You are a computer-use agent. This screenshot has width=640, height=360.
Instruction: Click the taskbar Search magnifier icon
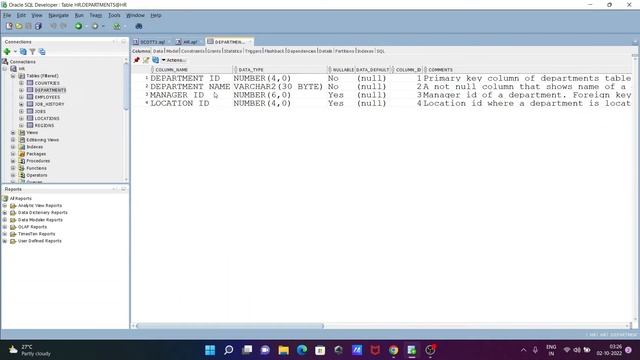click(x=229, y=350)
